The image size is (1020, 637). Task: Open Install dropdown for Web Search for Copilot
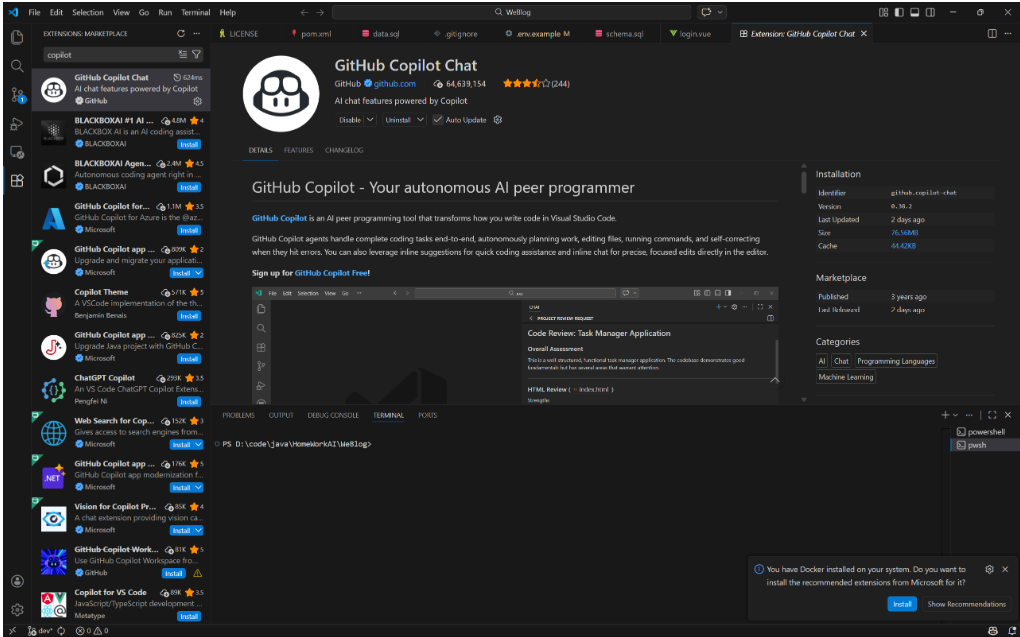[199, 445]
